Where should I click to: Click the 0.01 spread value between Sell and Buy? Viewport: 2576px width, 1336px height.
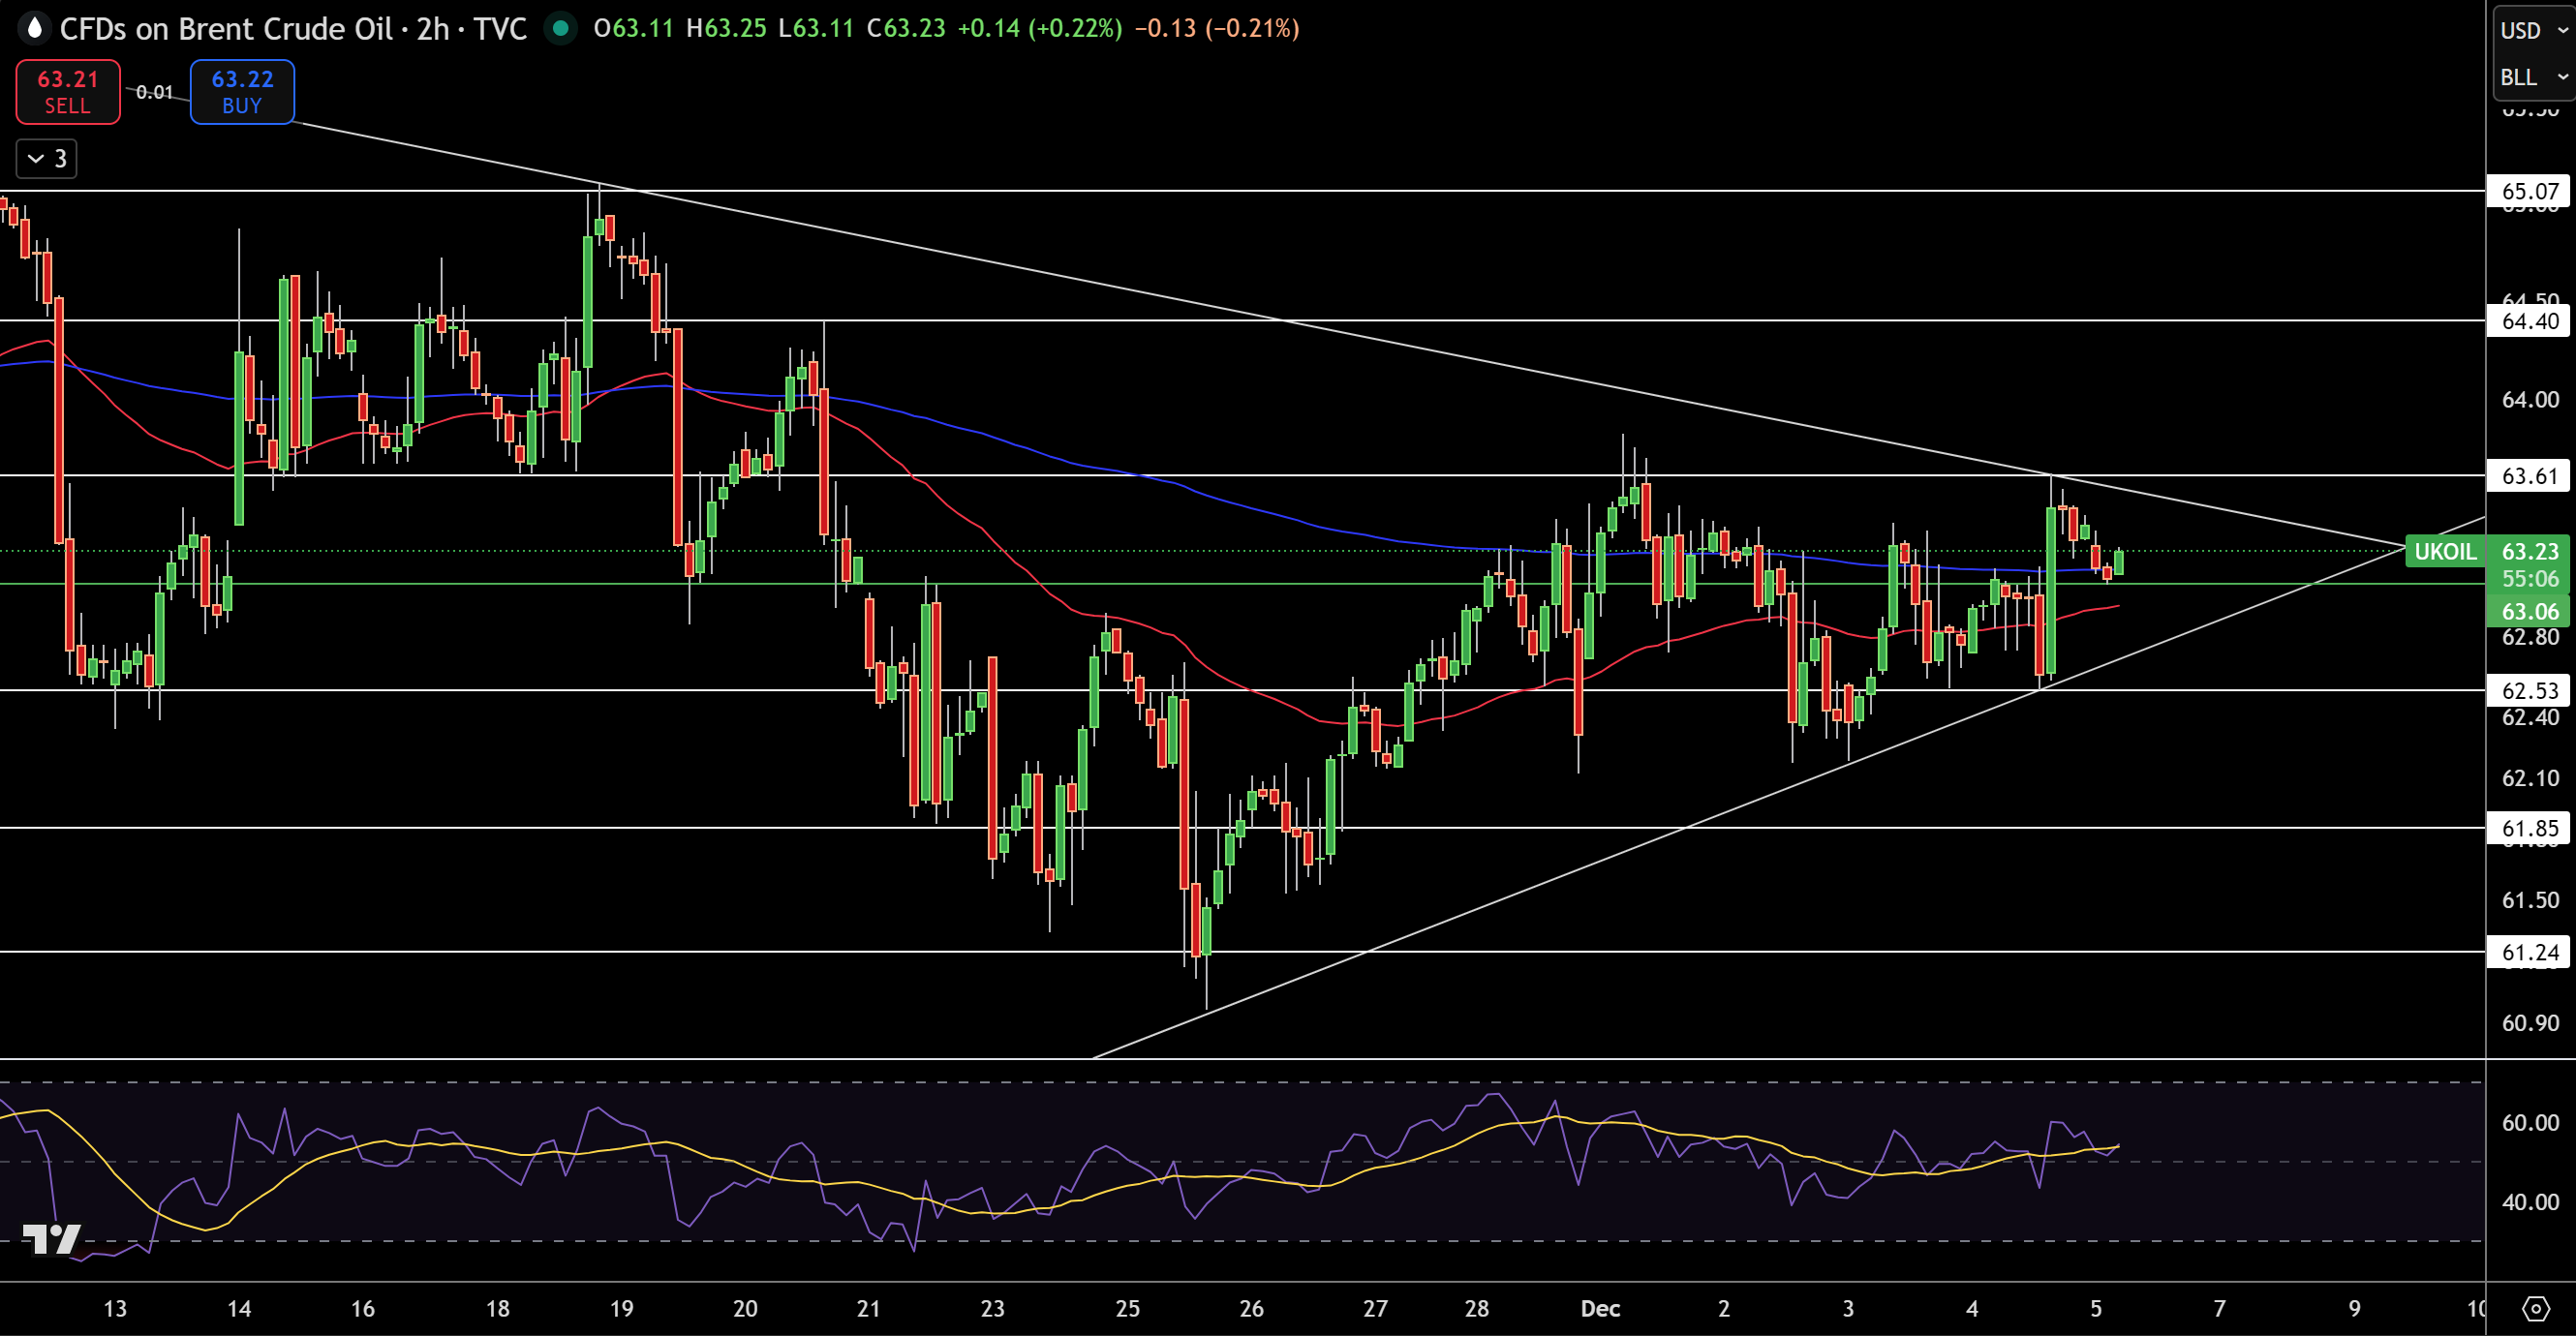pyautogui.click(x=155, y=92)
